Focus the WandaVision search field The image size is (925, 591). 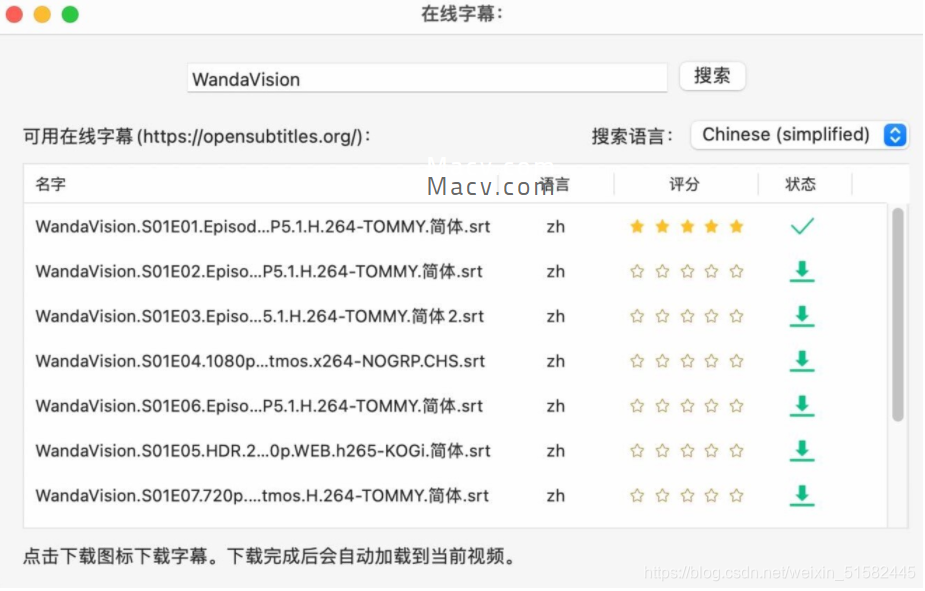427,78
